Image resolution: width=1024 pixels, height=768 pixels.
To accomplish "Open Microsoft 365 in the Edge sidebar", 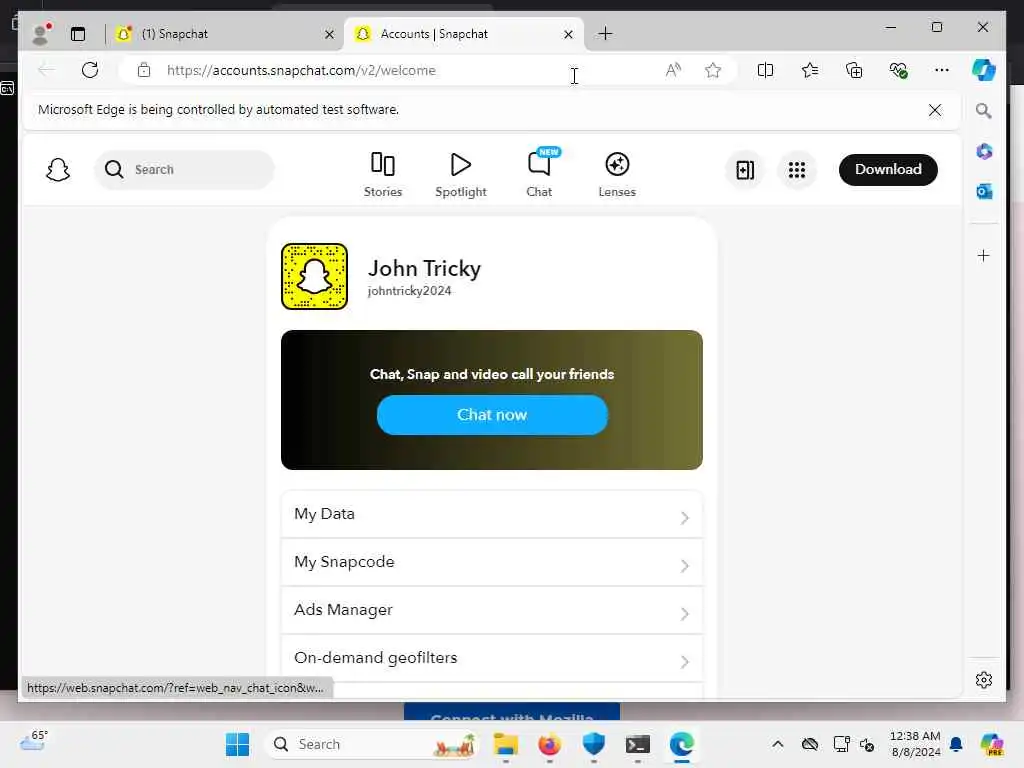I will coord(984,152).
